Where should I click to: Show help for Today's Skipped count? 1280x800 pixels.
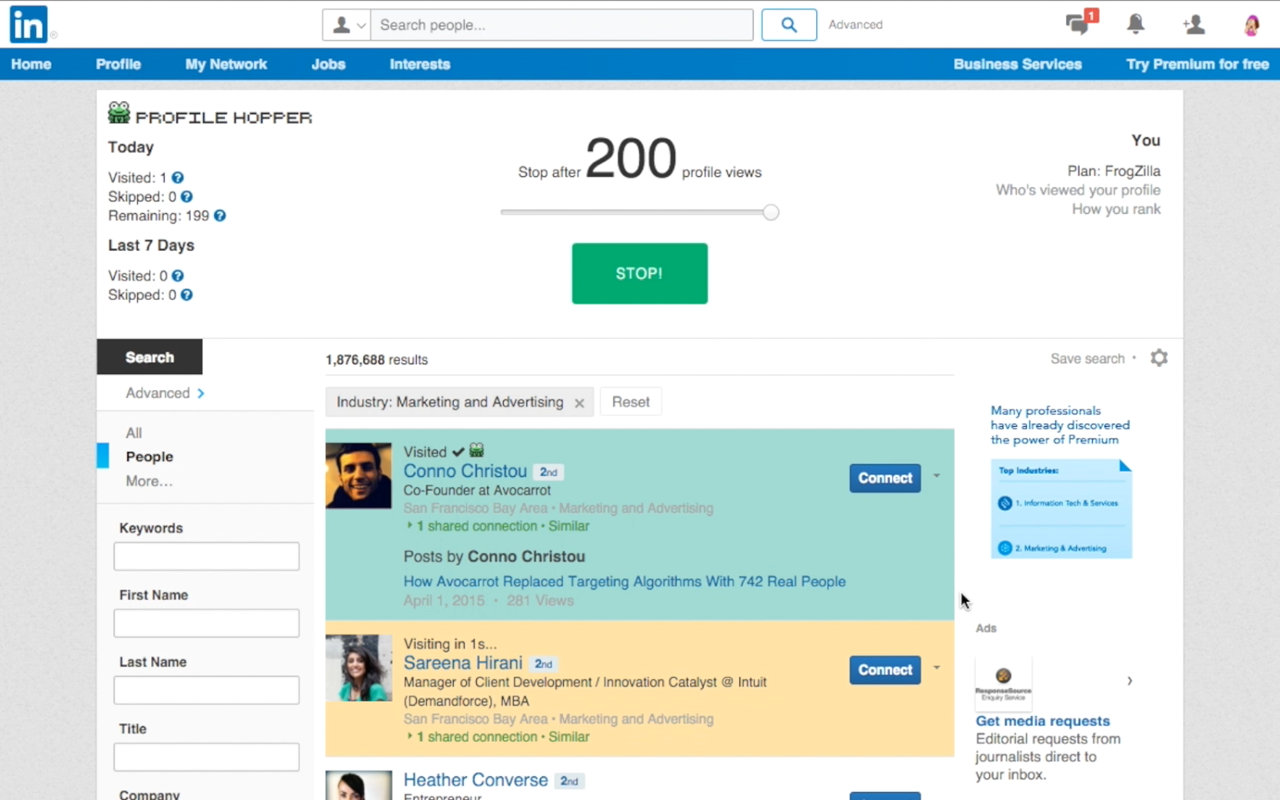coord(186,197)
